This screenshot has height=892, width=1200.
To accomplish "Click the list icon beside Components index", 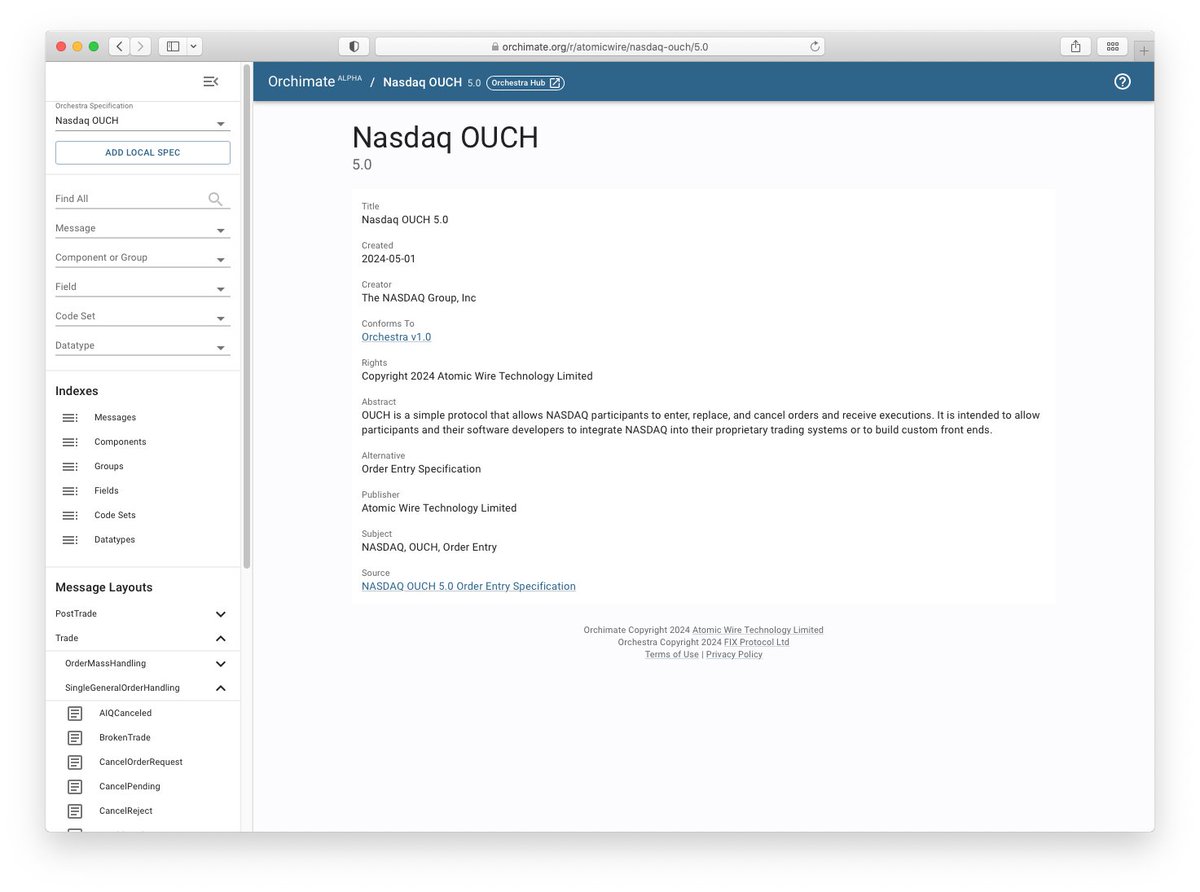I will (70, 442).
